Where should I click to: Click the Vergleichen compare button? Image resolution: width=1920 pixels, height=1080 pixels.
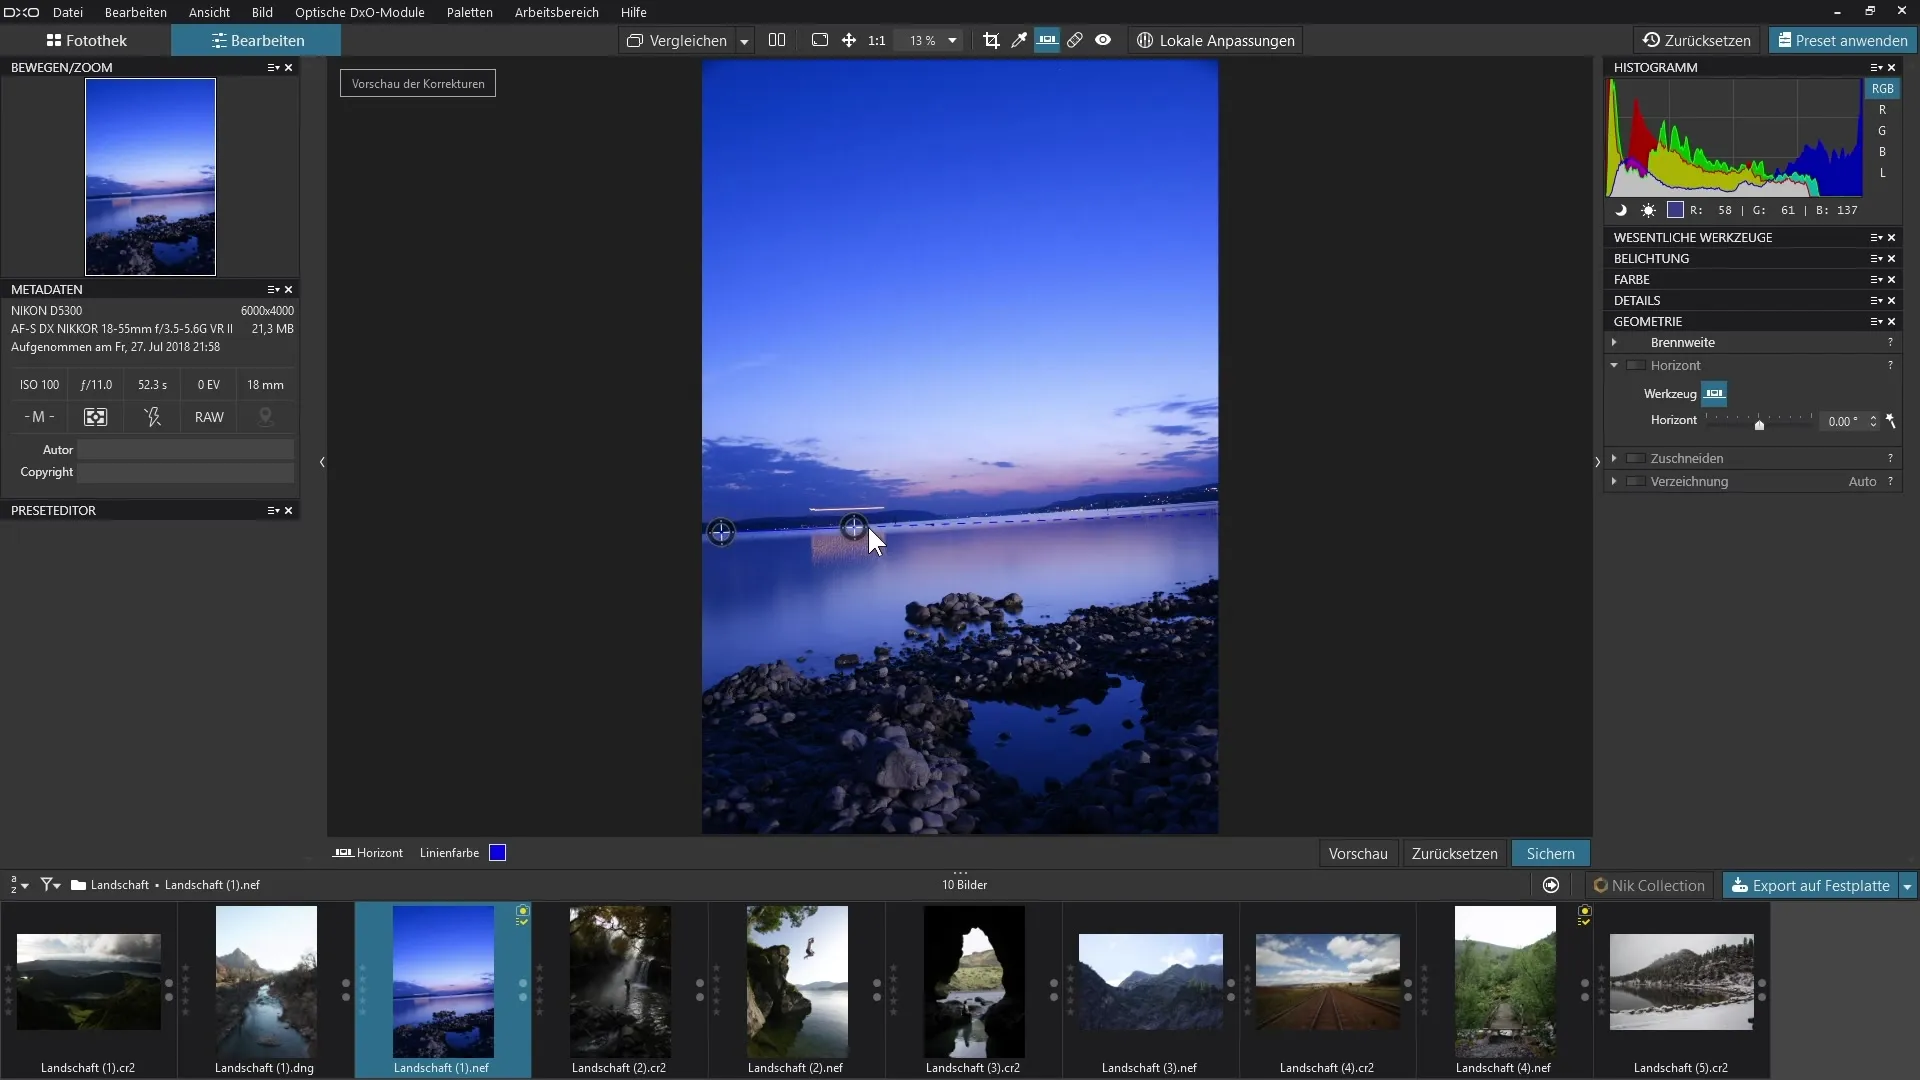[677, 41]
